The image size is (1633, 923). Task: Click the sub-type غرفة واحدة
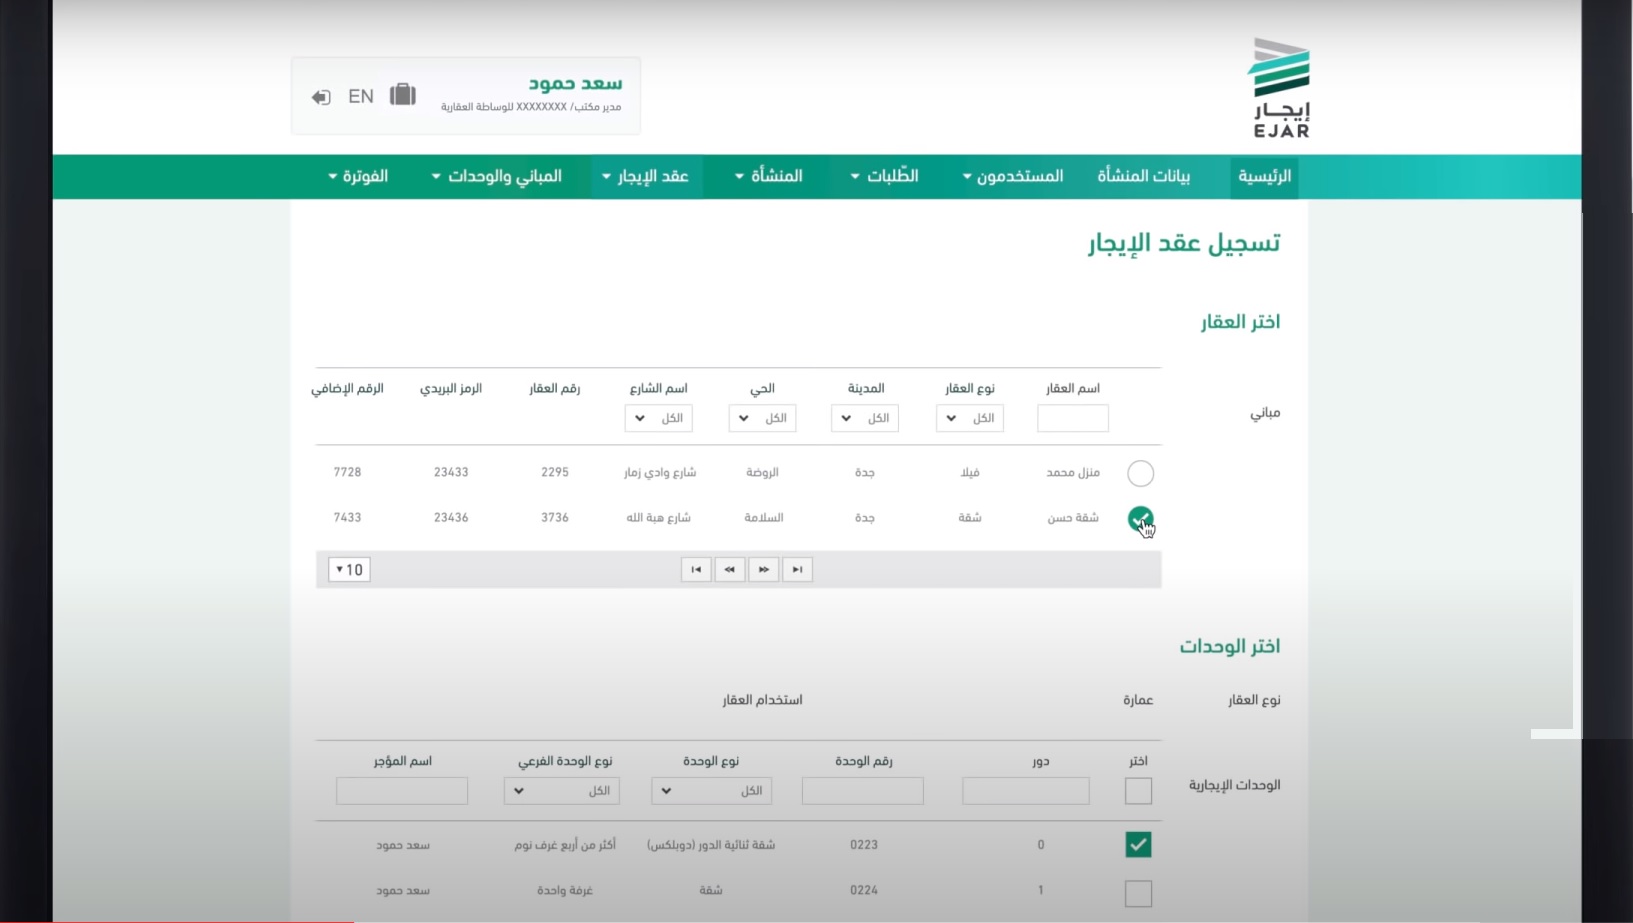point(565,890)
